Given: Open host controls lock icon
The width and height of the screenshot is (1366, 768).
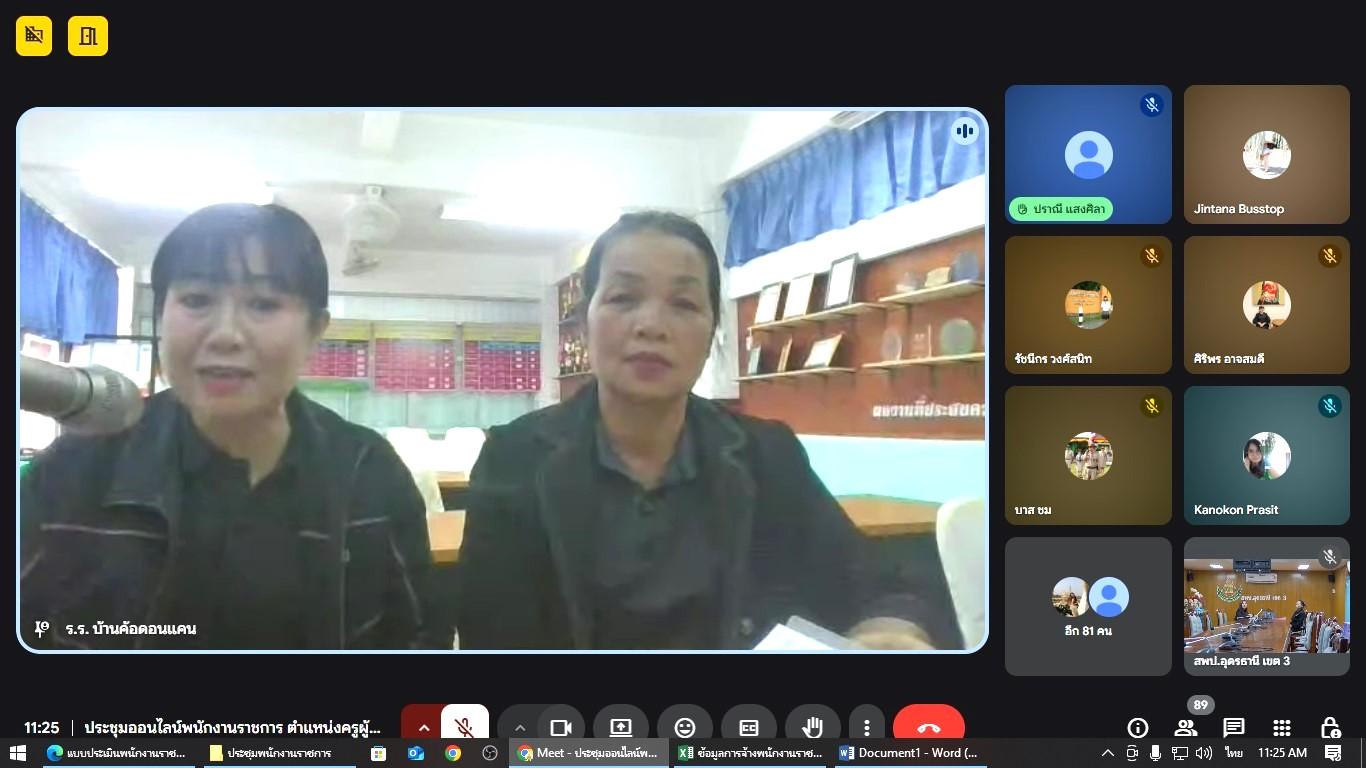Looking at the screenshot, I should [x=1330, y=727].
